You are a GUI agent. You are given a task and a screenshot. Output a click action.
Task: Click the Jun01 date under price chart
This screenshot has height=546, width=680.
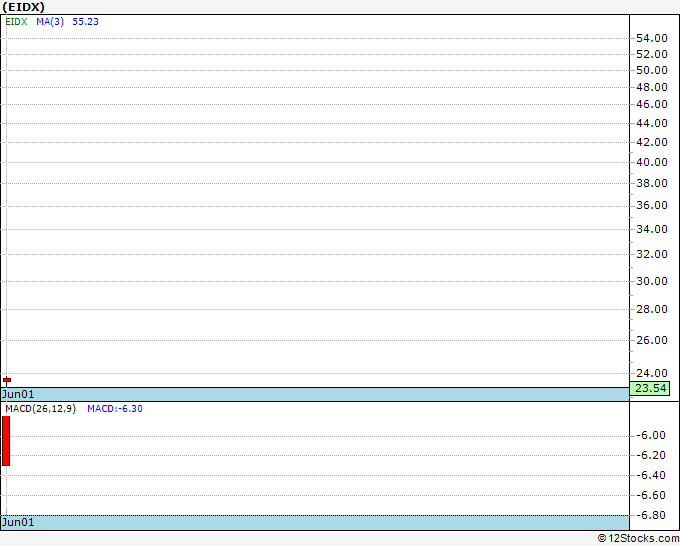pyautogui.click(x=18, y=394)
